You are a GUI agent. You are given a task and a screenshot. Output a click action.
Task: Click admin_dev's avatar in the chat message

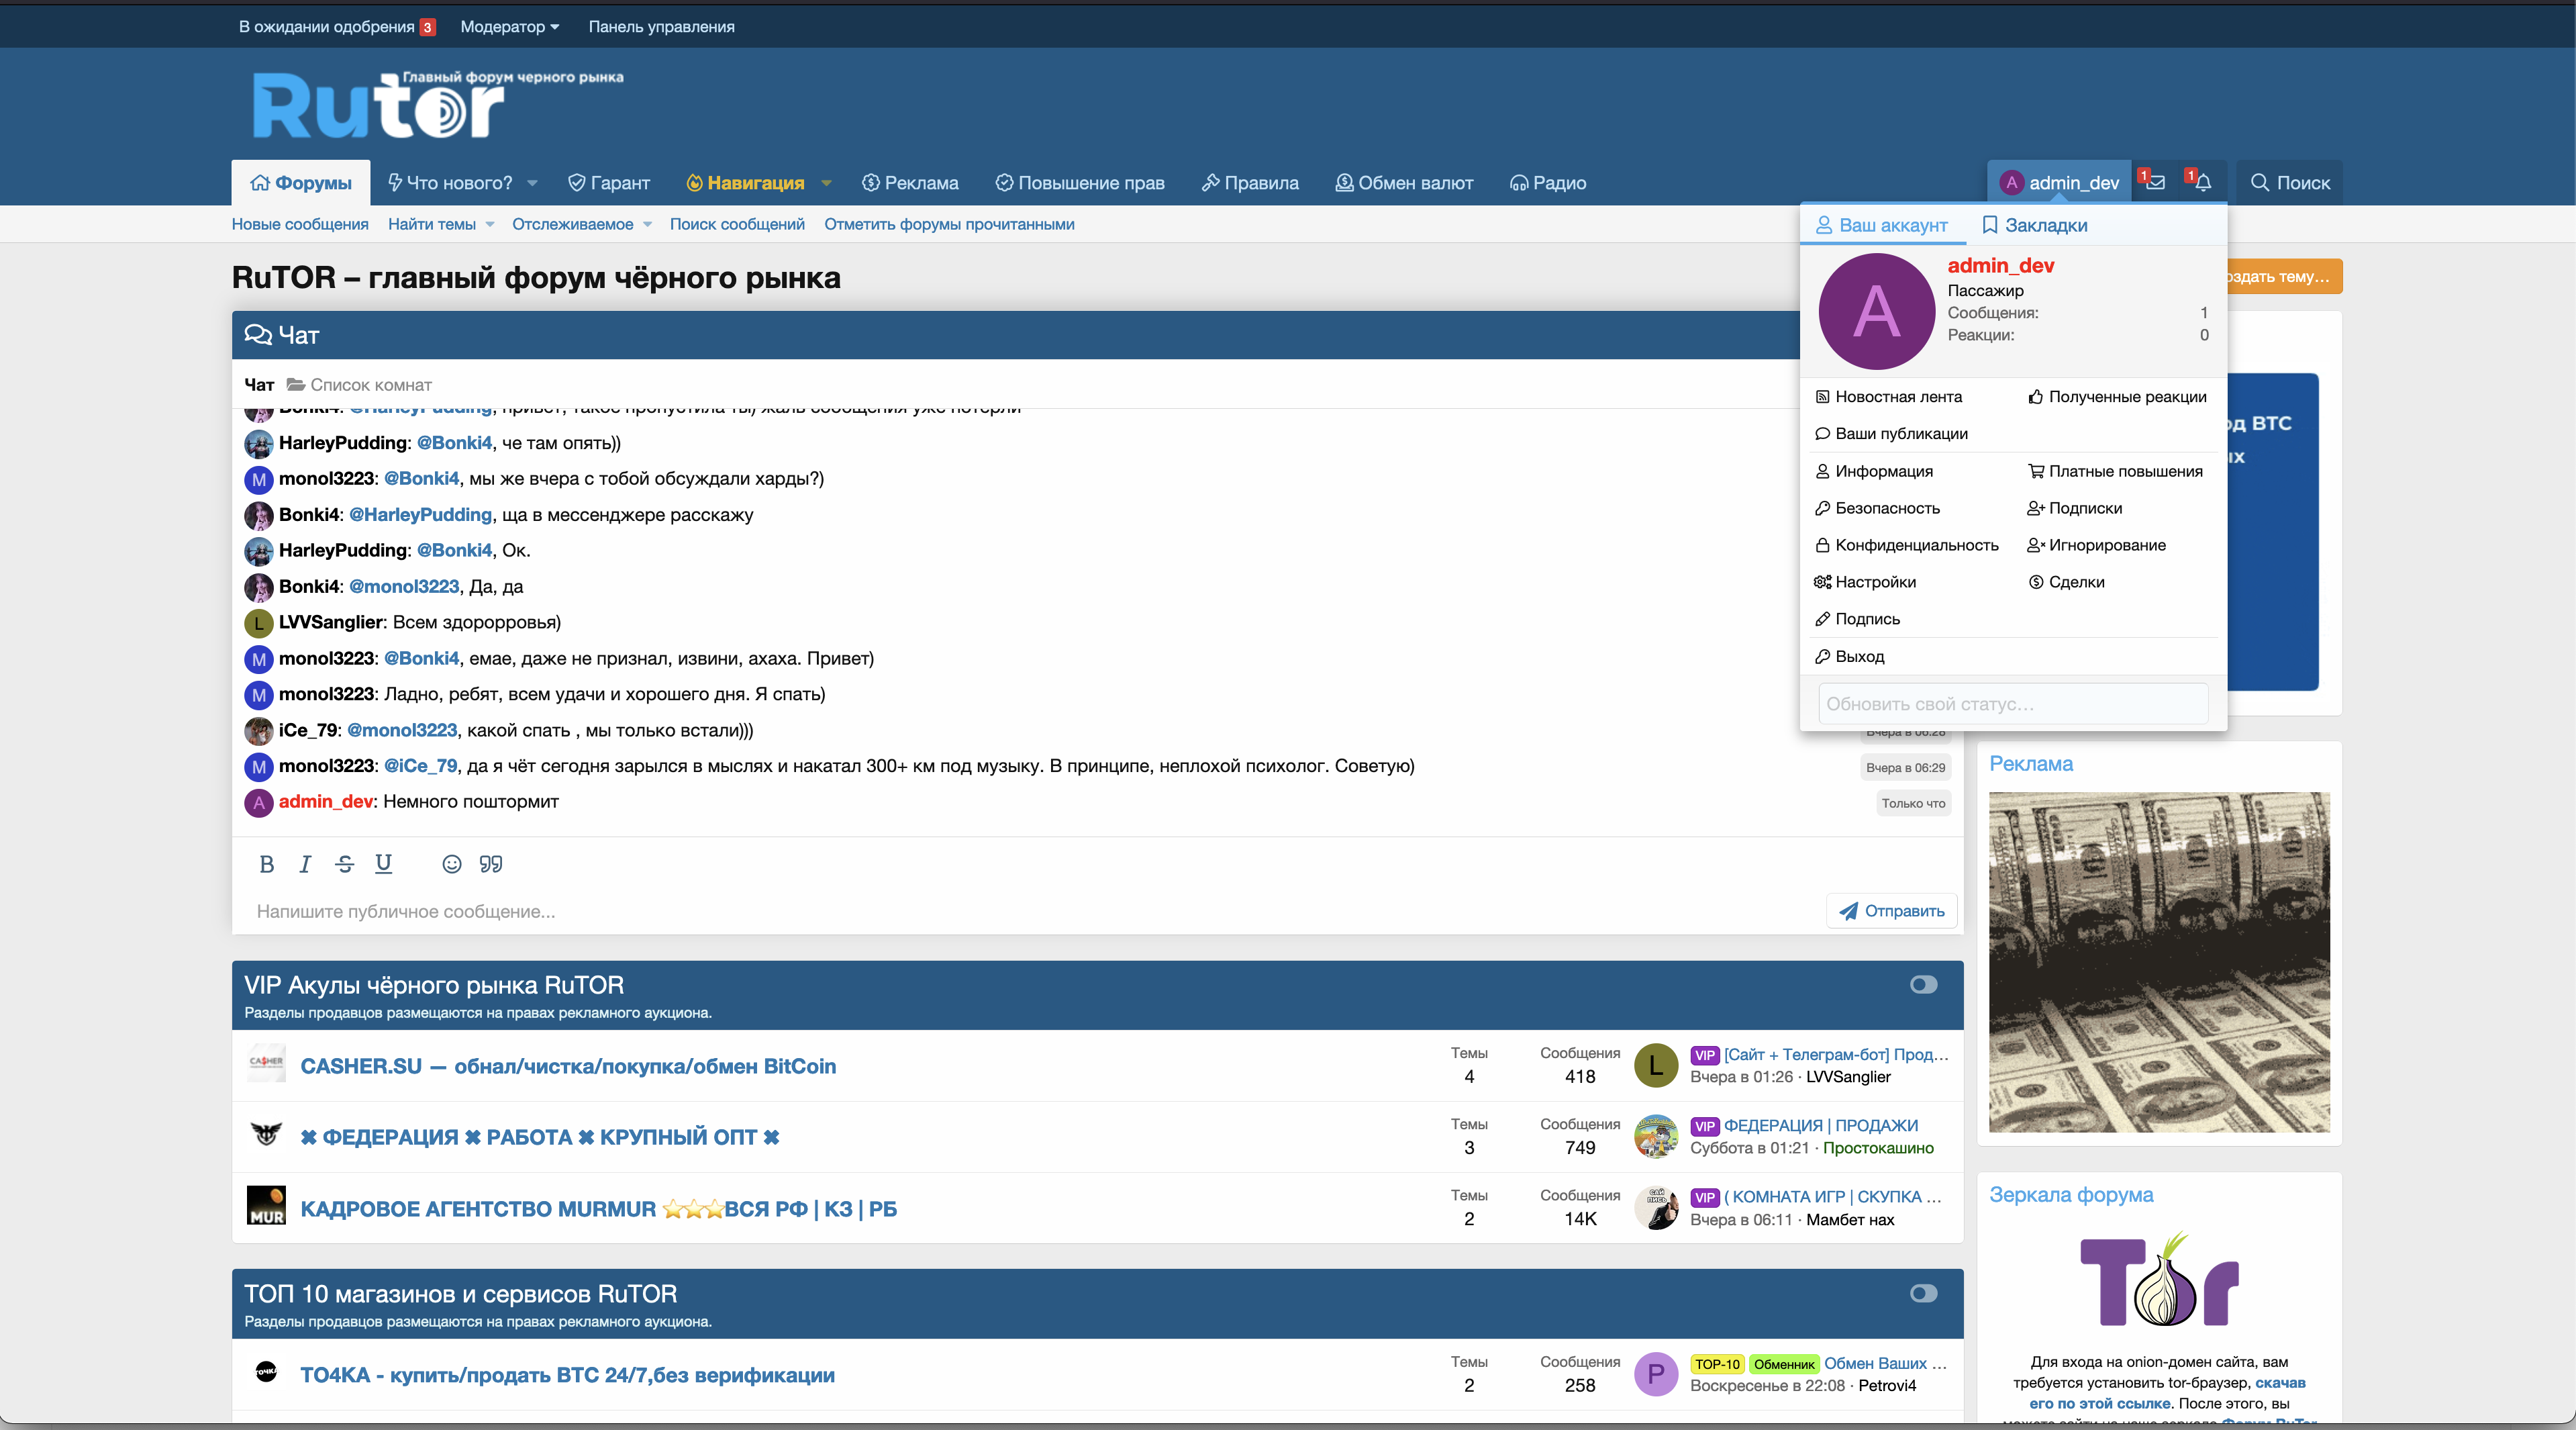(x=259, y=802)
